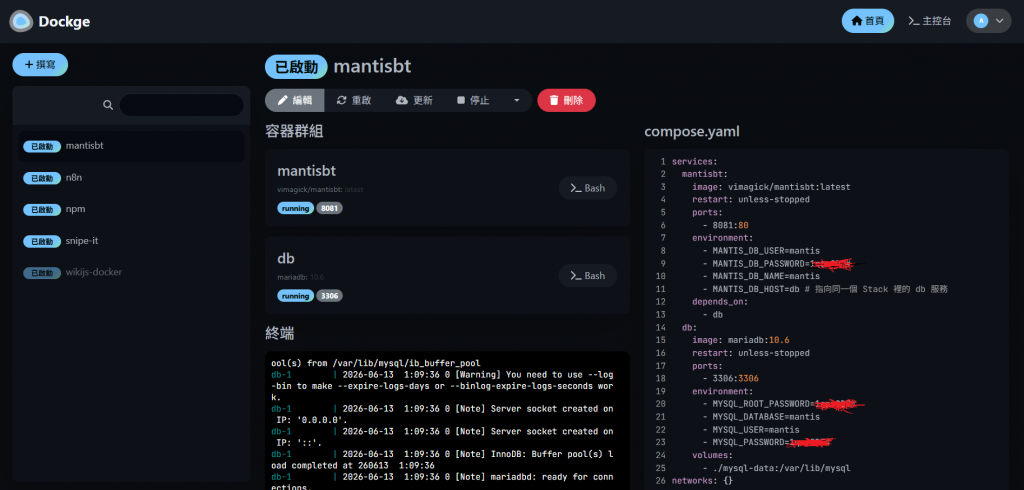Select the npm stack
This screenshot has width=1024, height=490.
click(x=131, y=209)
